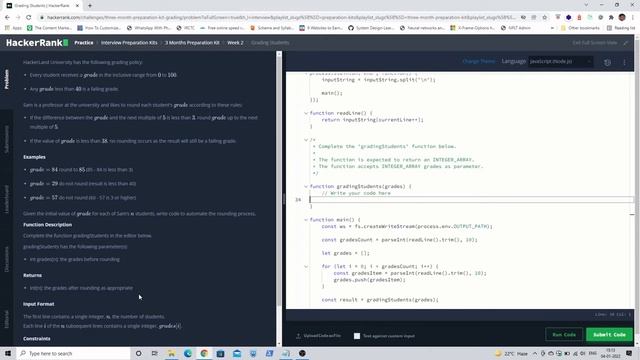Show hidden system tray icons
This screenshot has width=640, height=360.
[535, 353]
